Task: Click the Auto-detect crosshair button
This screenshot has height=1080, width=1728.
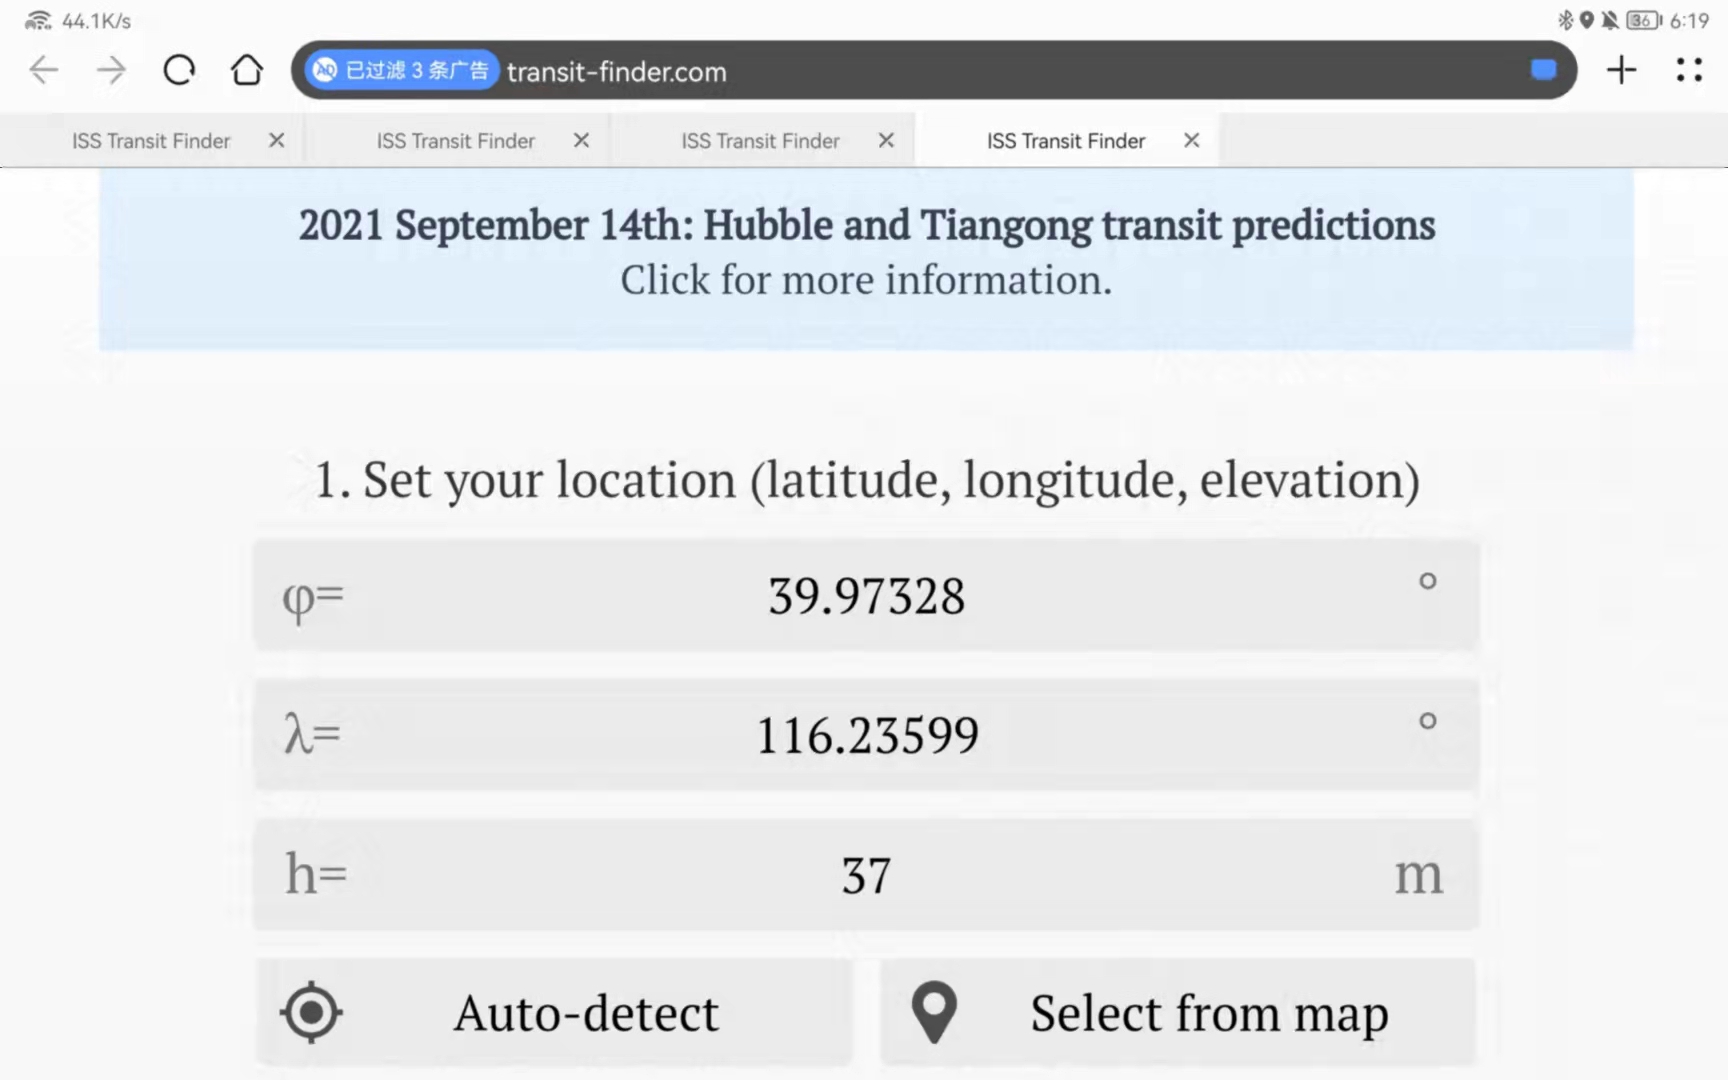Action: [x=555, y=1012]
